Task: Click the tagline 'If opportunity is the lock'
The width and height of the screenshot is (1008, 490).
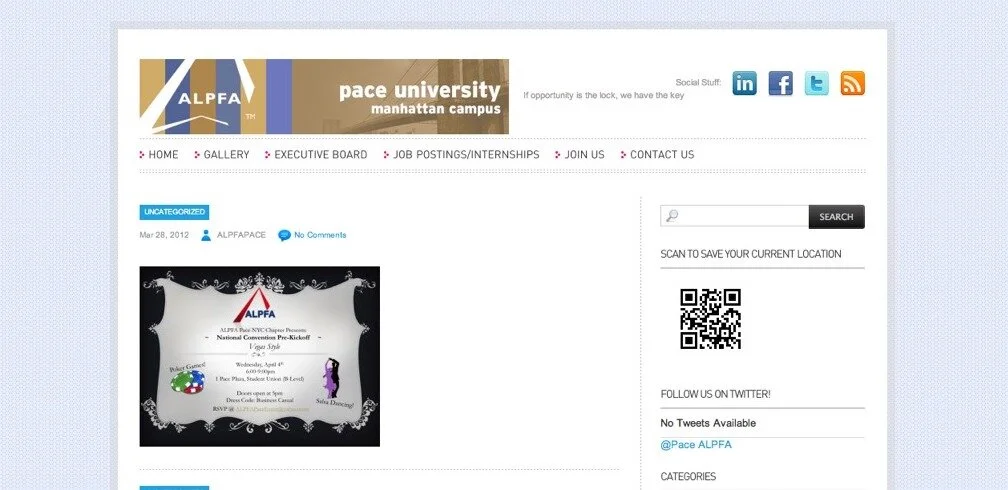Action: pos(604,95)
